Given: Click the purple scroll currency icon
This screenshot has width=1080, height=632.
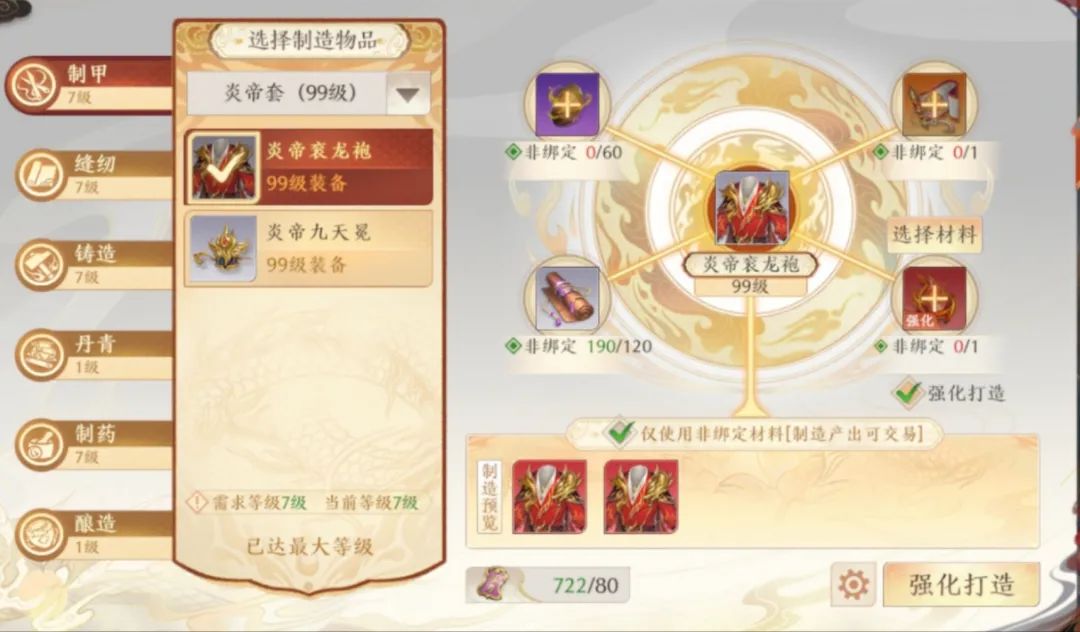Looking at the screenshot, I should point(497,584).
